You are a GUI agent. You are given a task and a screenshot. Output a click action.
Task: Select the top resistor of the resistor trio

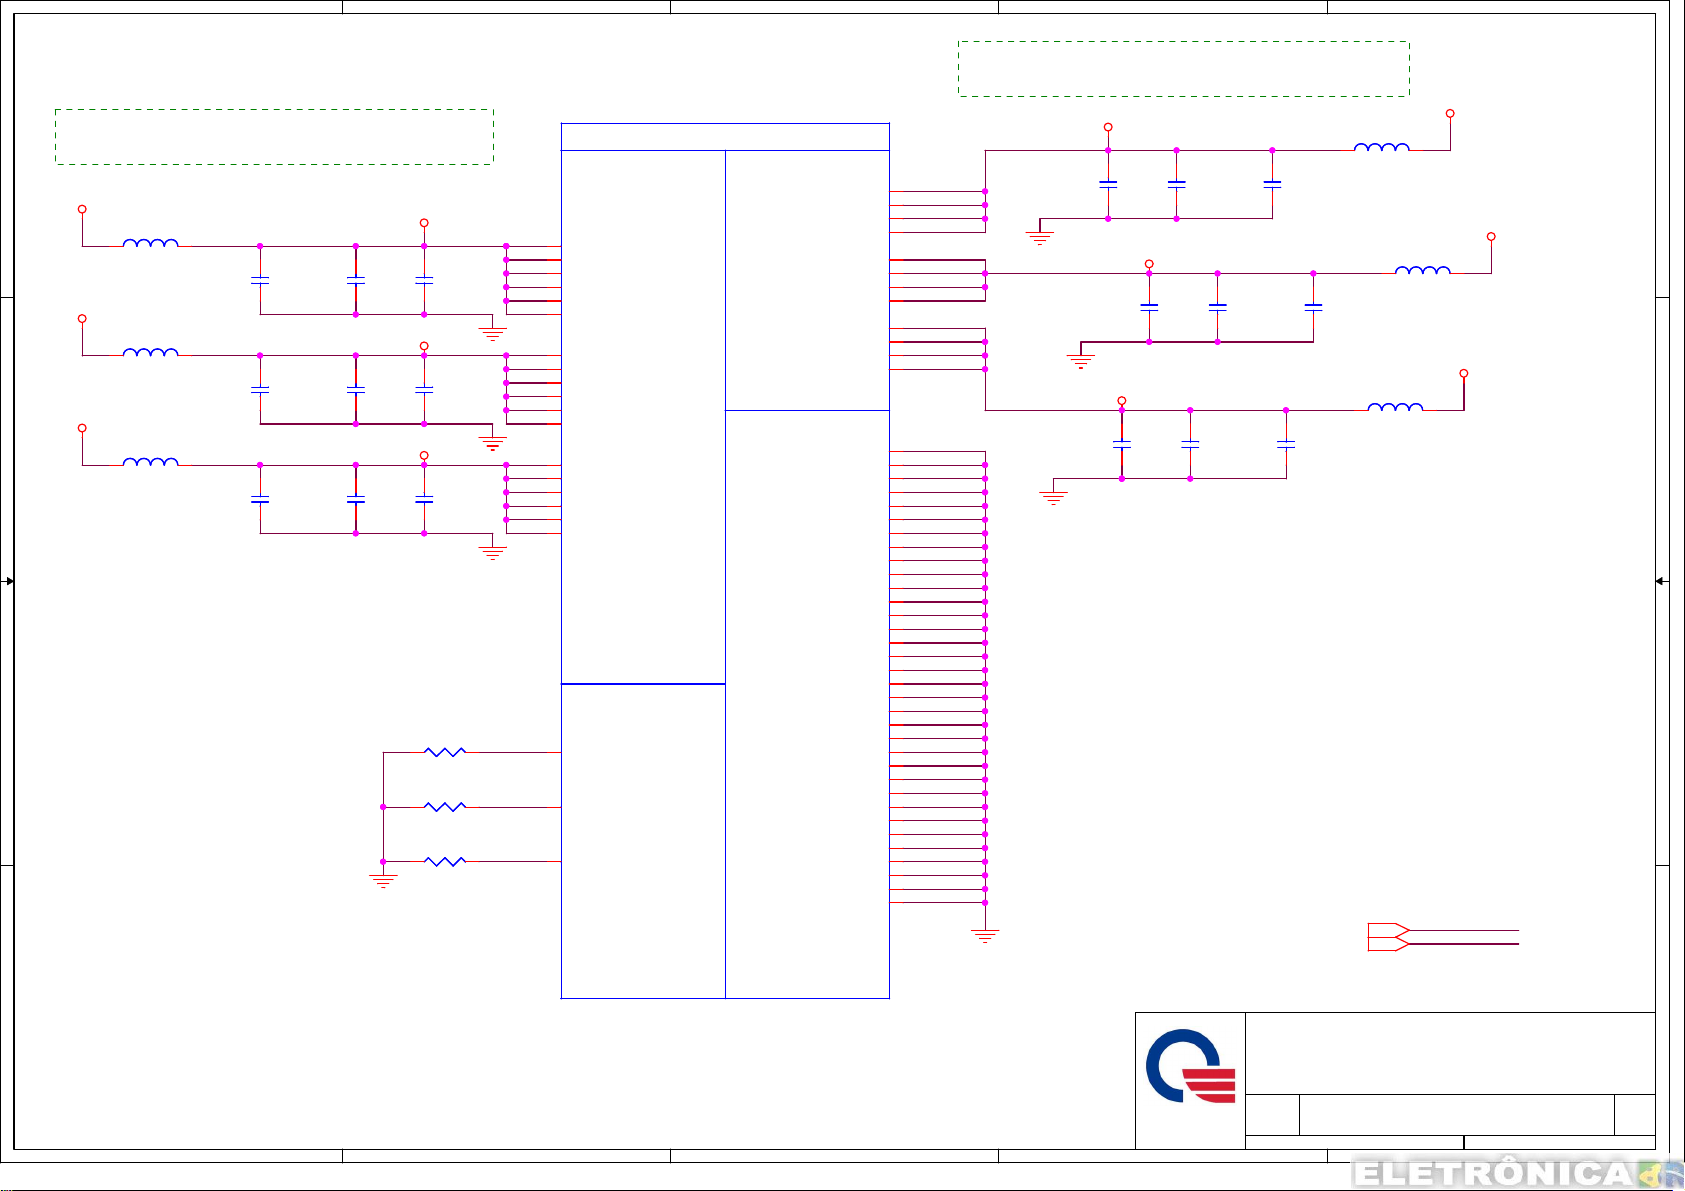coord(445,752)
